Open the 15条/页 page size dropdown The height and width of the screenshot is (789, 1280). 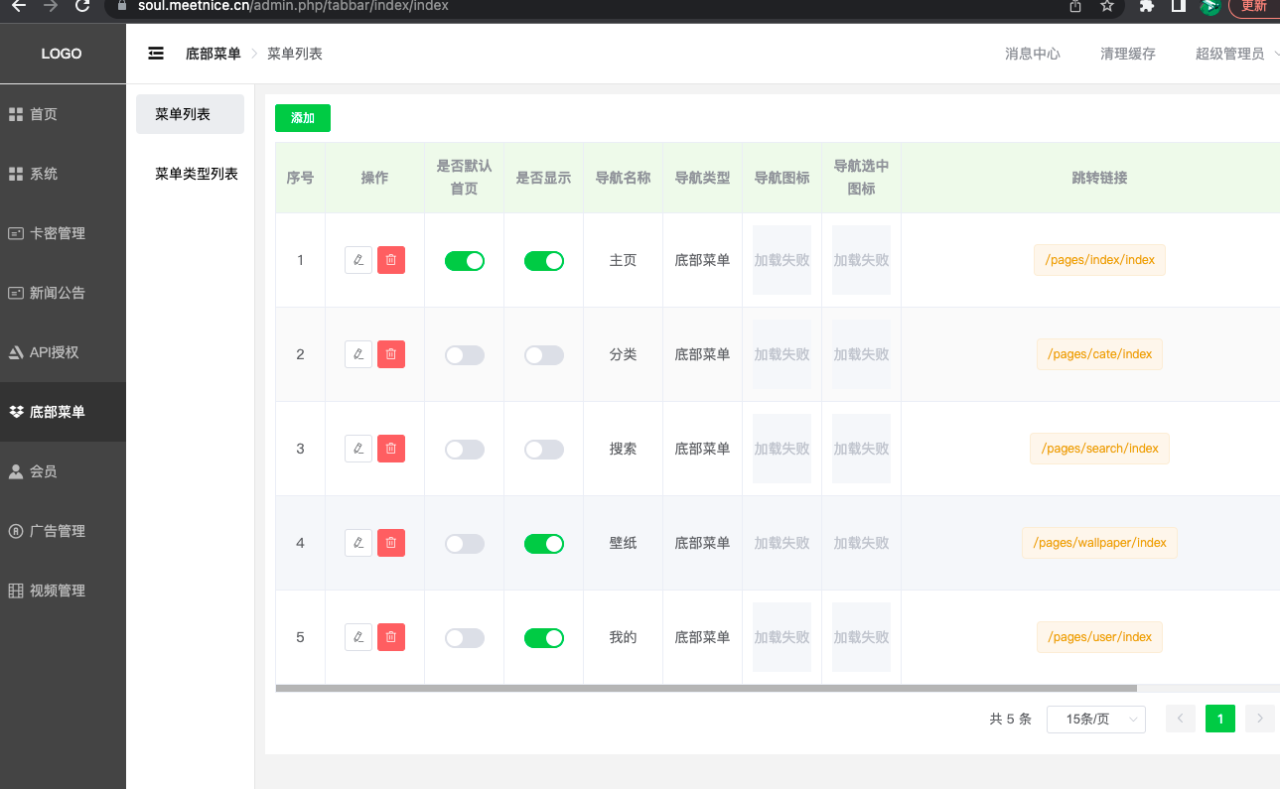pos(1096,719)
